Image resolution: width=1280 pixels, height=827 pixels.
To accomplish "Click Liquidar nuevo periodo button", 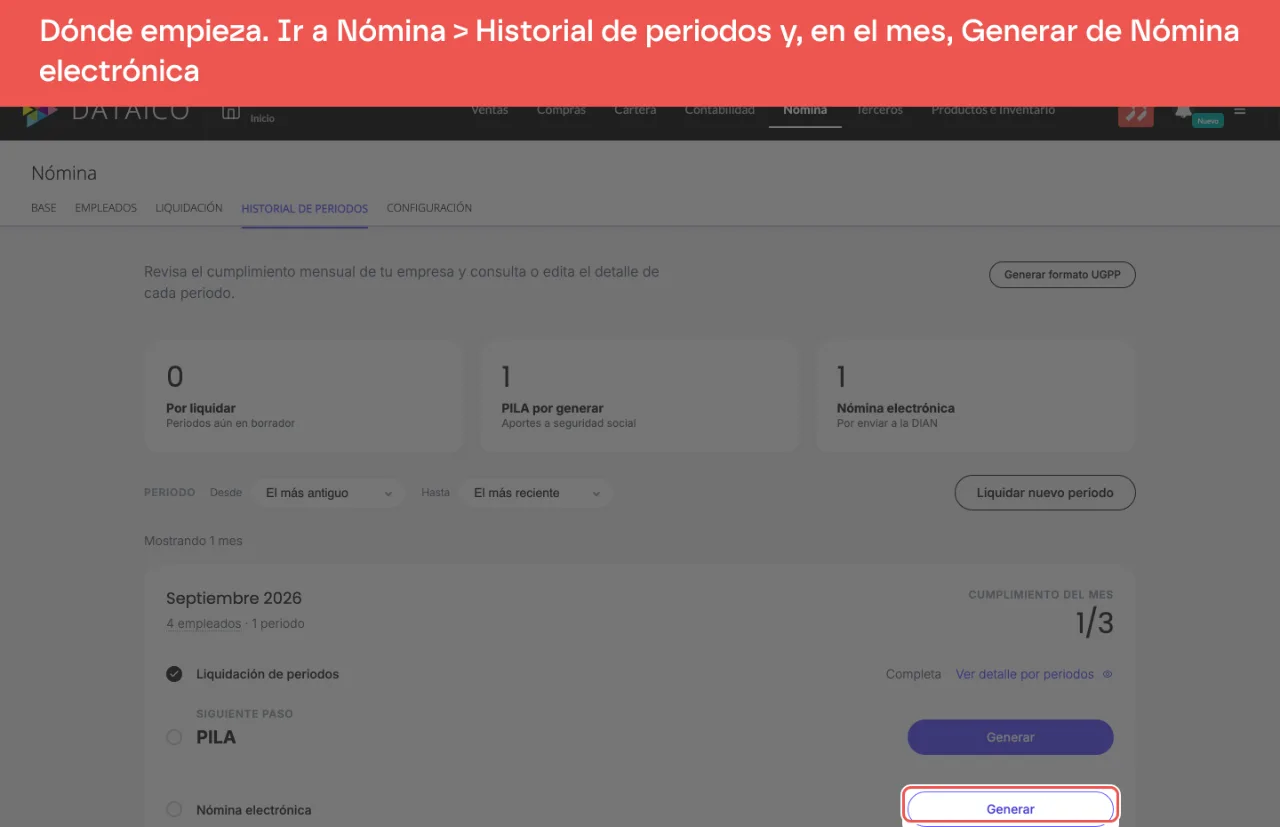I will tap(1045, 493).
